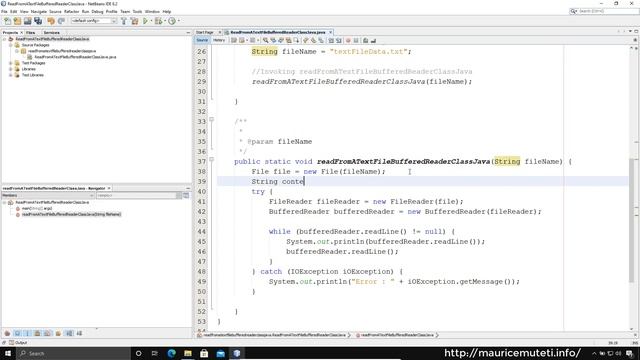Click the Redo toolbar icon
This screenshot has height=360, width=640.
click(61, 21)
